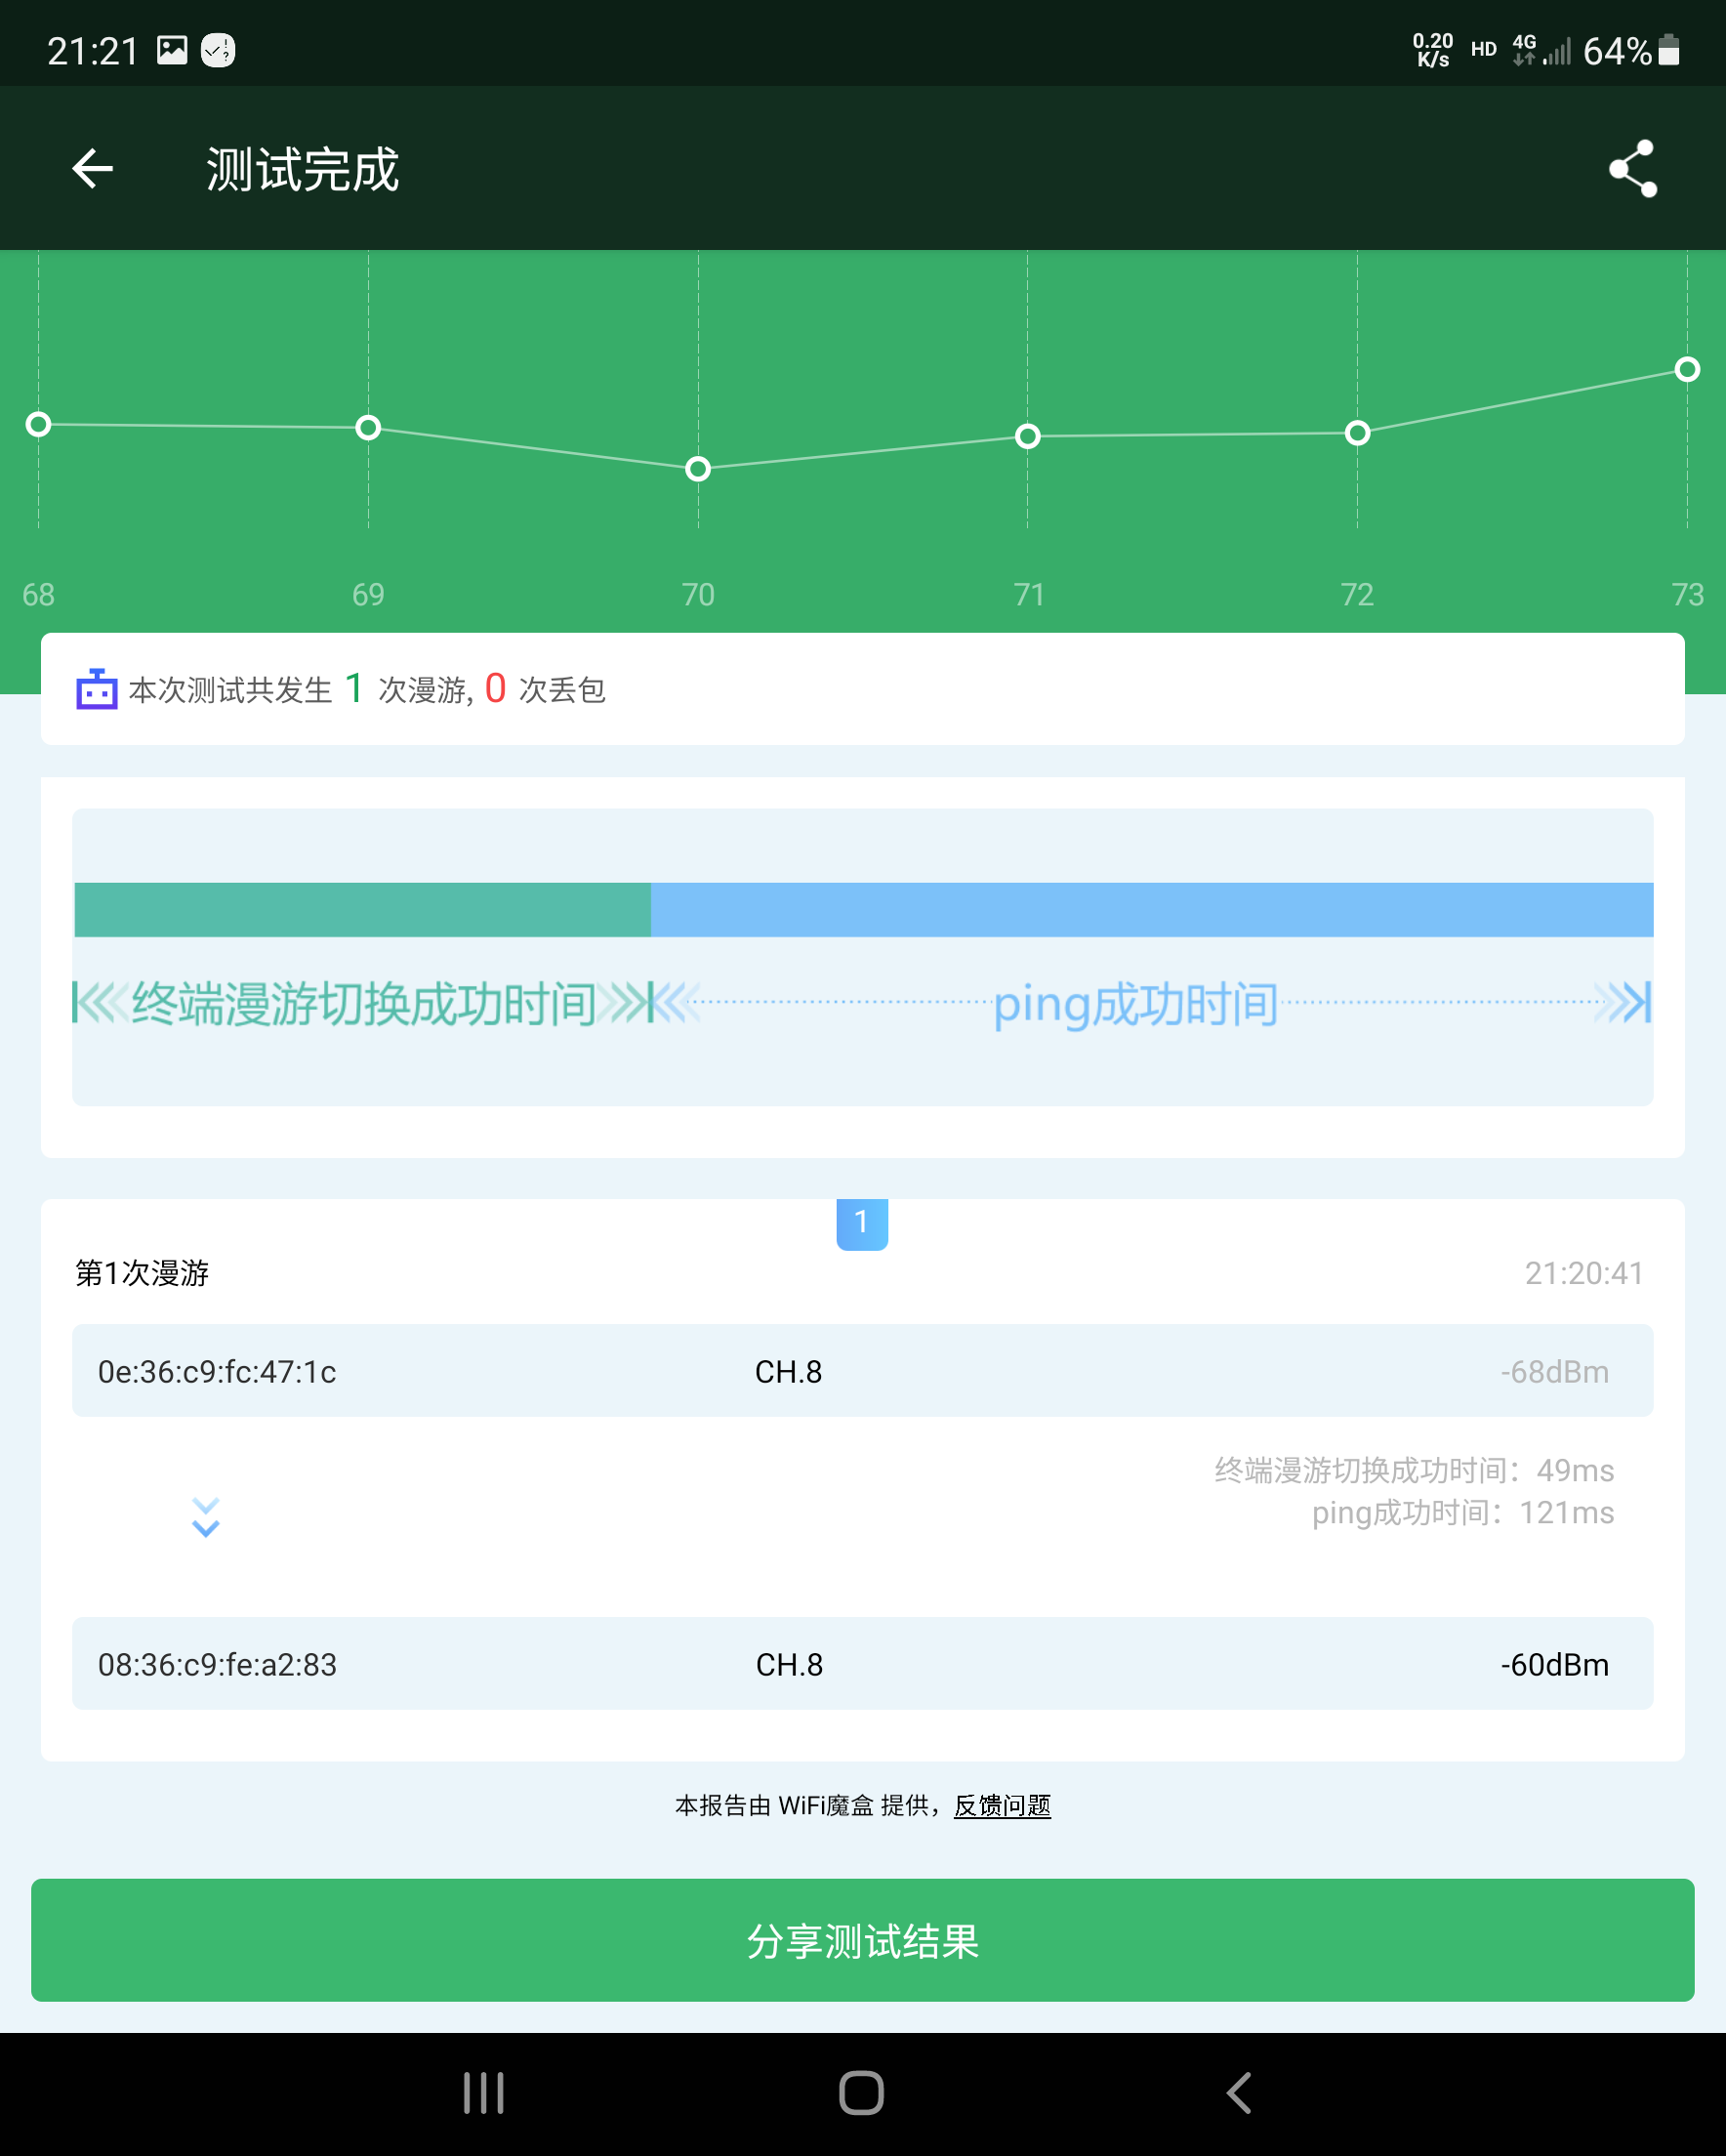Tap the teal roaming switch time bar

pyautogui.click(x=362, y=909)
